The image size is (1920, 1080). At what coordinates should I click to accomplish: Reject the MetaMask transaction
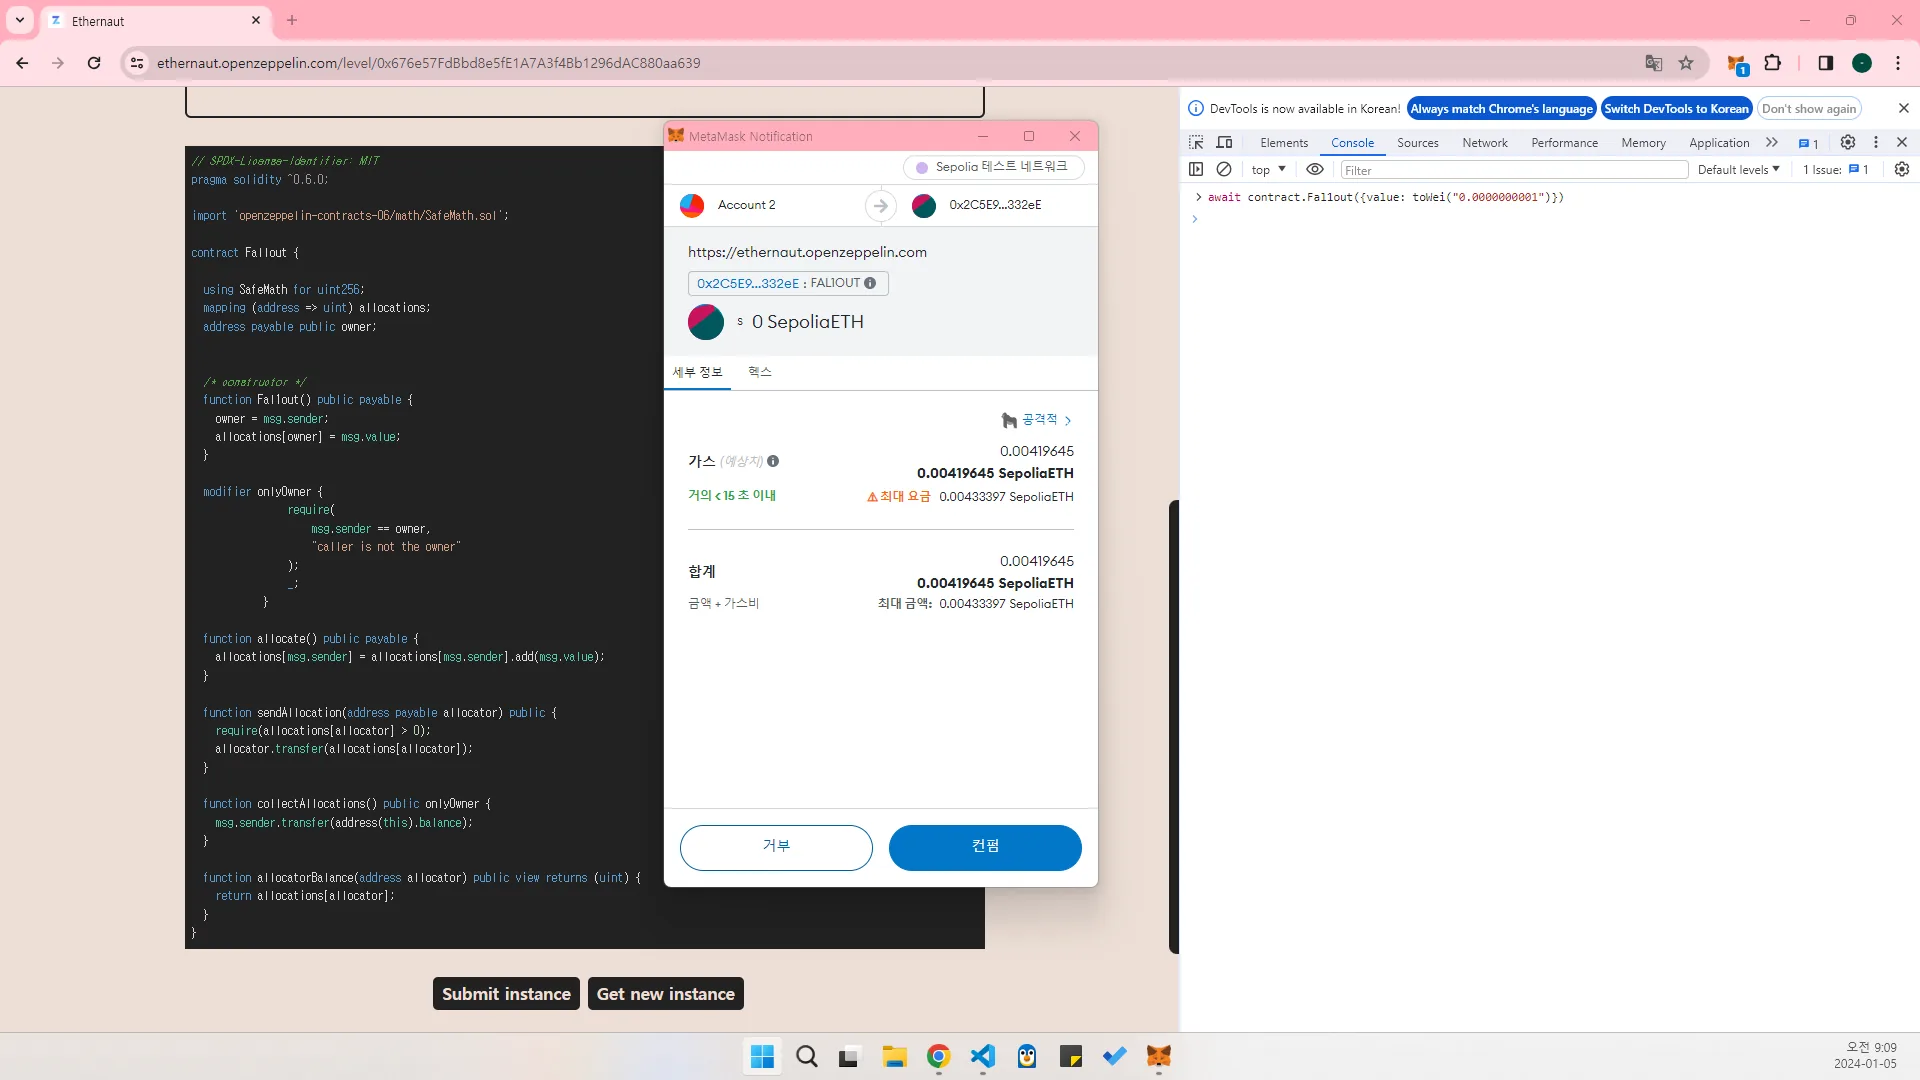[x=776, y=847]
